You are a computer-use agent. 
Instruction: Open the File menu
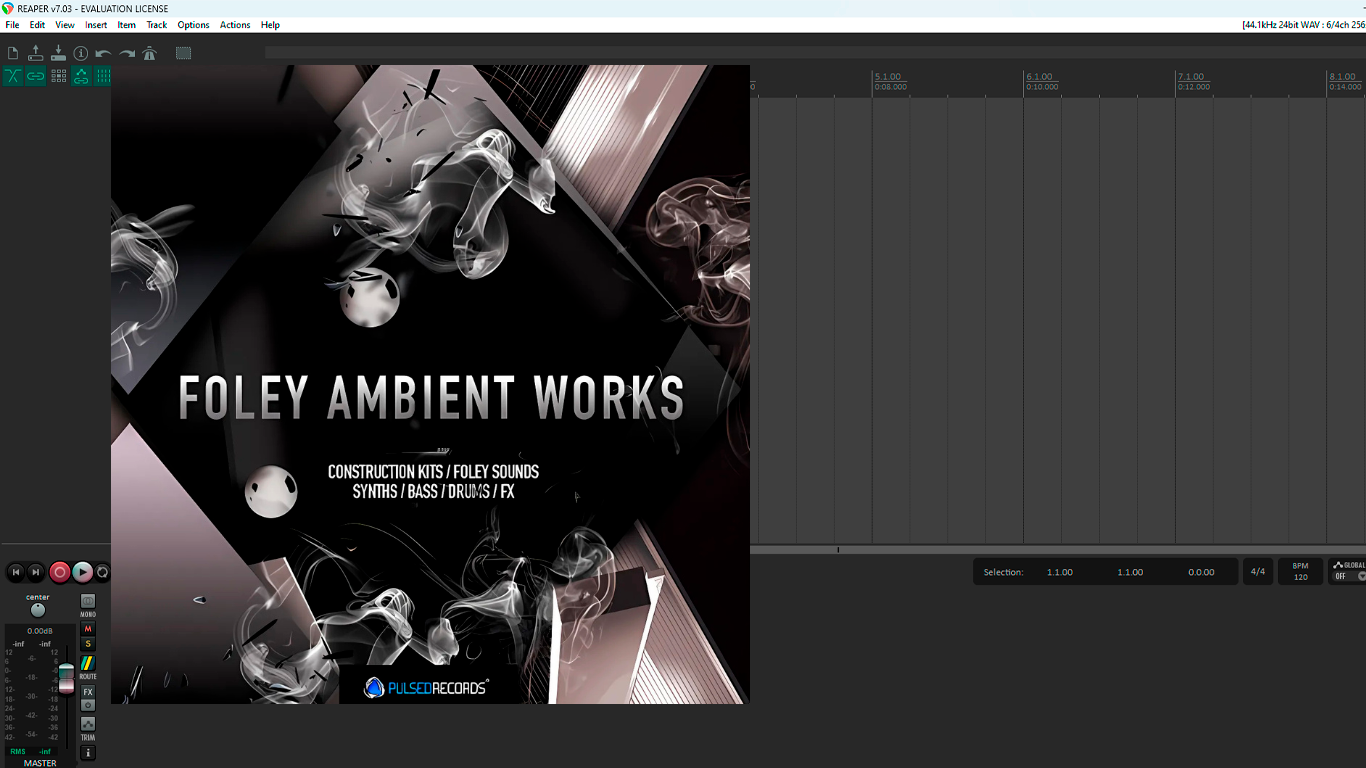[x=12, y=25]
